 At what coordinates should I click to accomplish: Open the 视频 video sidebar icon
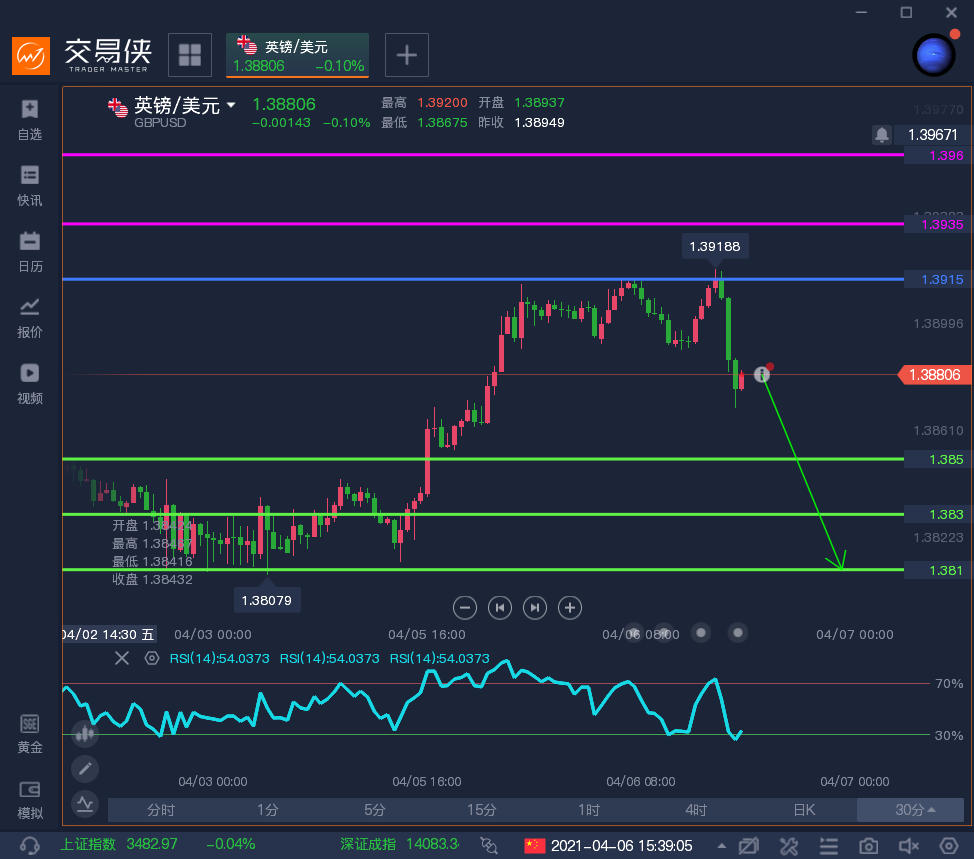tap(29, 384)
